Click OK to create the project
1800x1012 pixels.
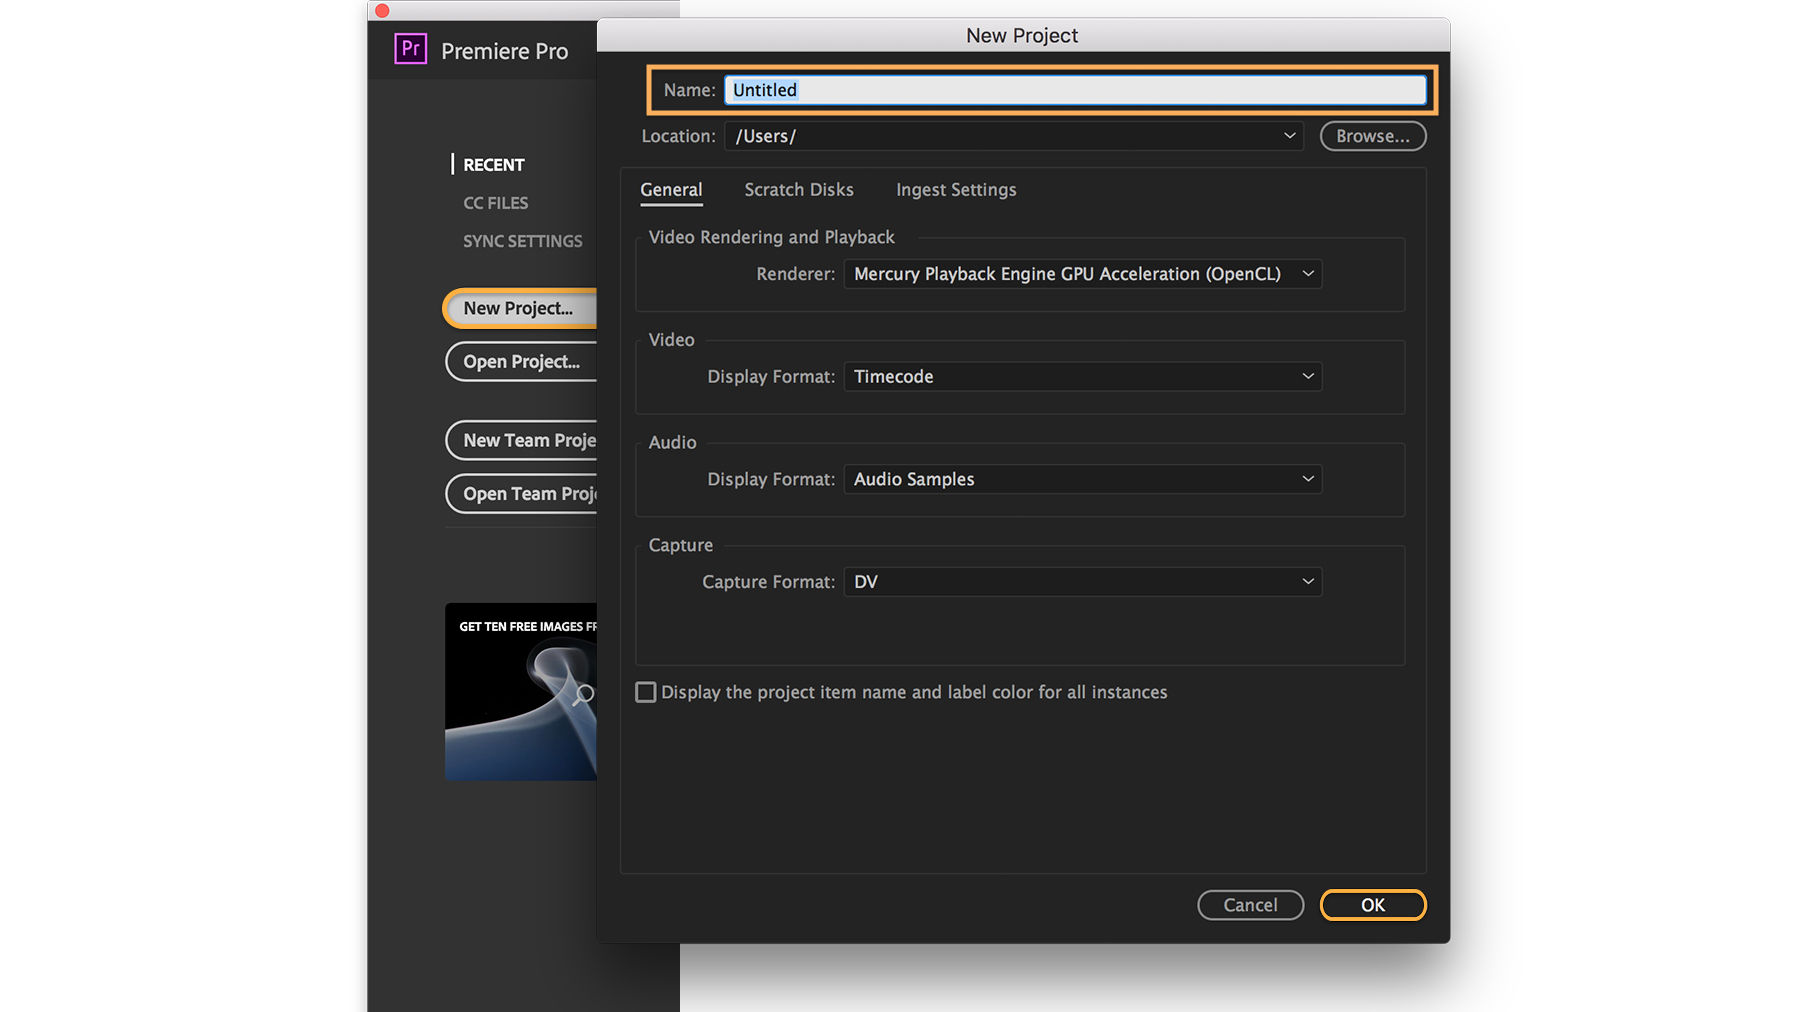(1372, 905)
